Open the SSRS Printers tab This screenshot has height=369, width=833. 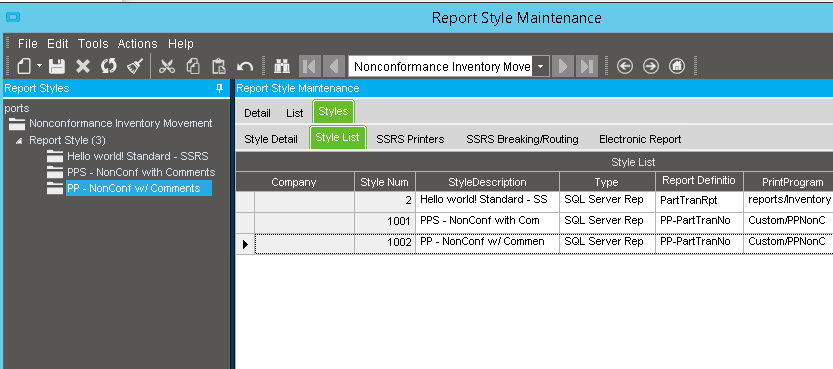[410, 139]
